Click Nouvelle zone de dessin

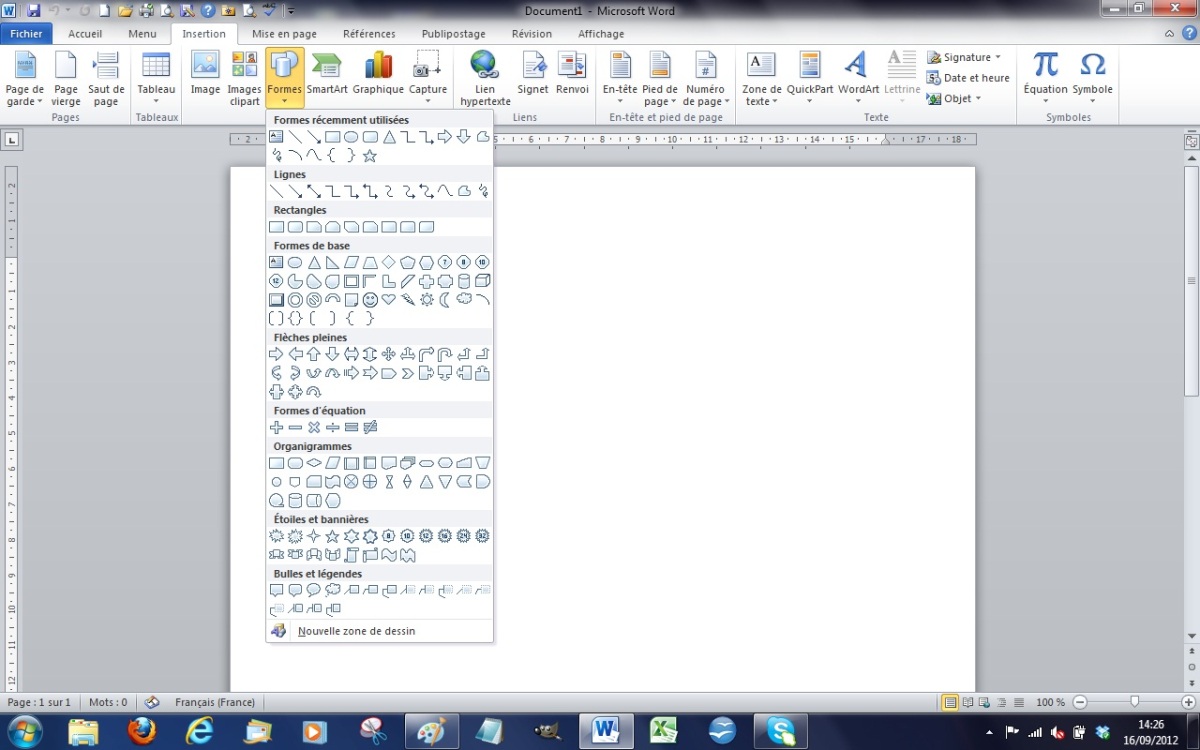379,631
